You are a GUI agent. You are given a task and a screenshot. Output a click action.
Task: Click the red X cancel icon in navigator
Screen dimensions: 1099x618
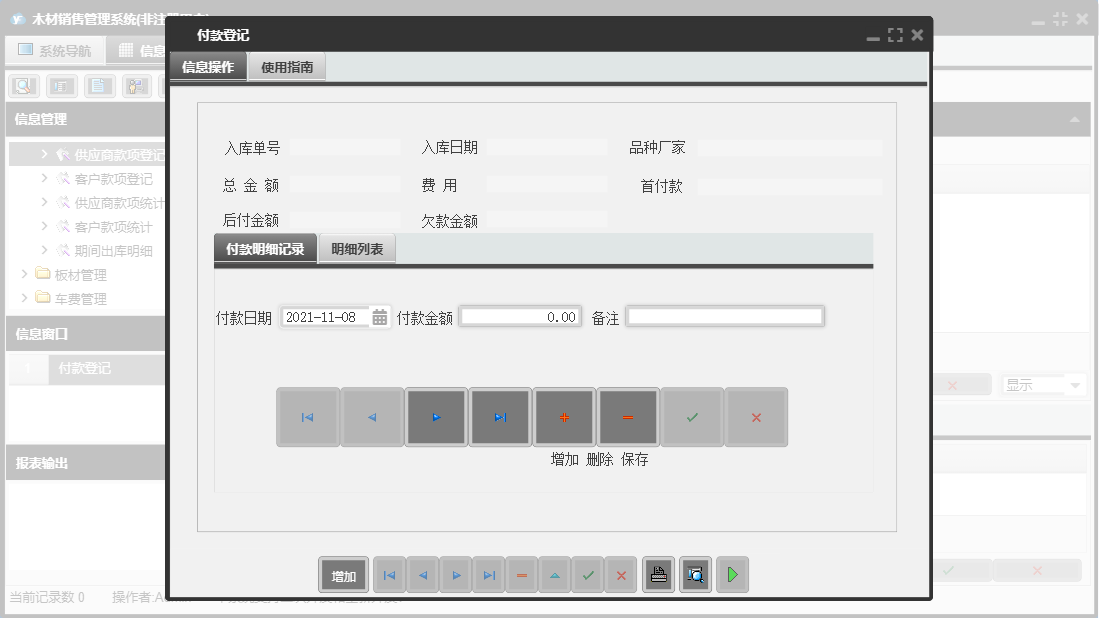click(756, 416)
